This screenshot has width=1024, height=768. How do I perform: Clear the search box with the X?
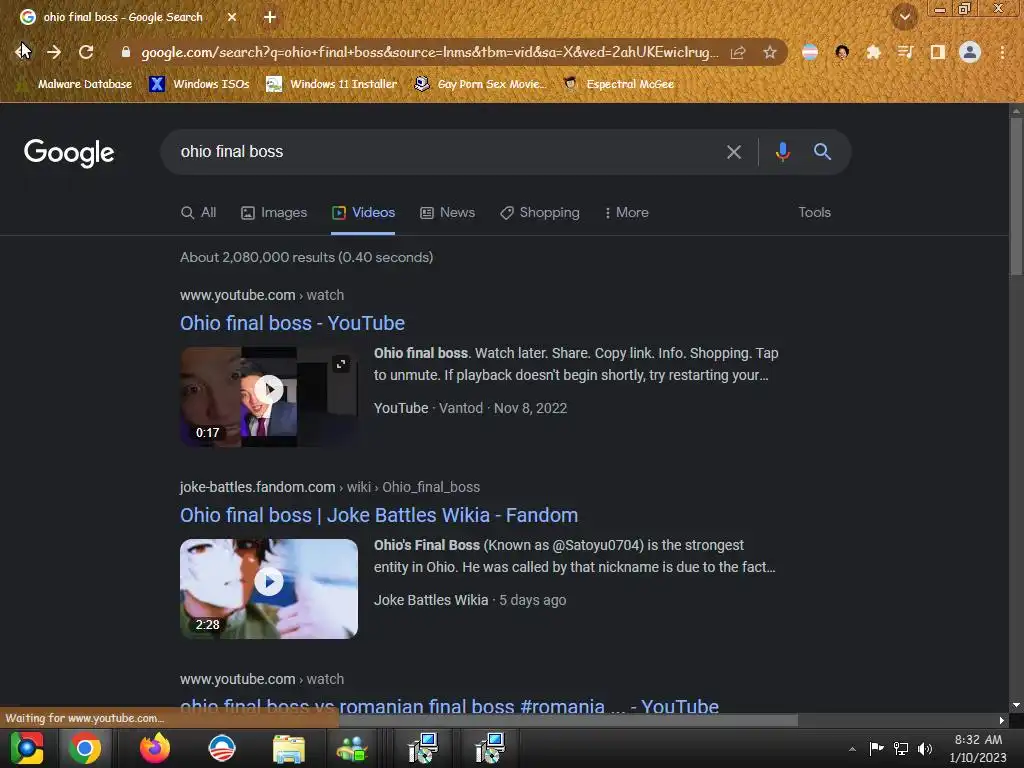tap(733, 152)
